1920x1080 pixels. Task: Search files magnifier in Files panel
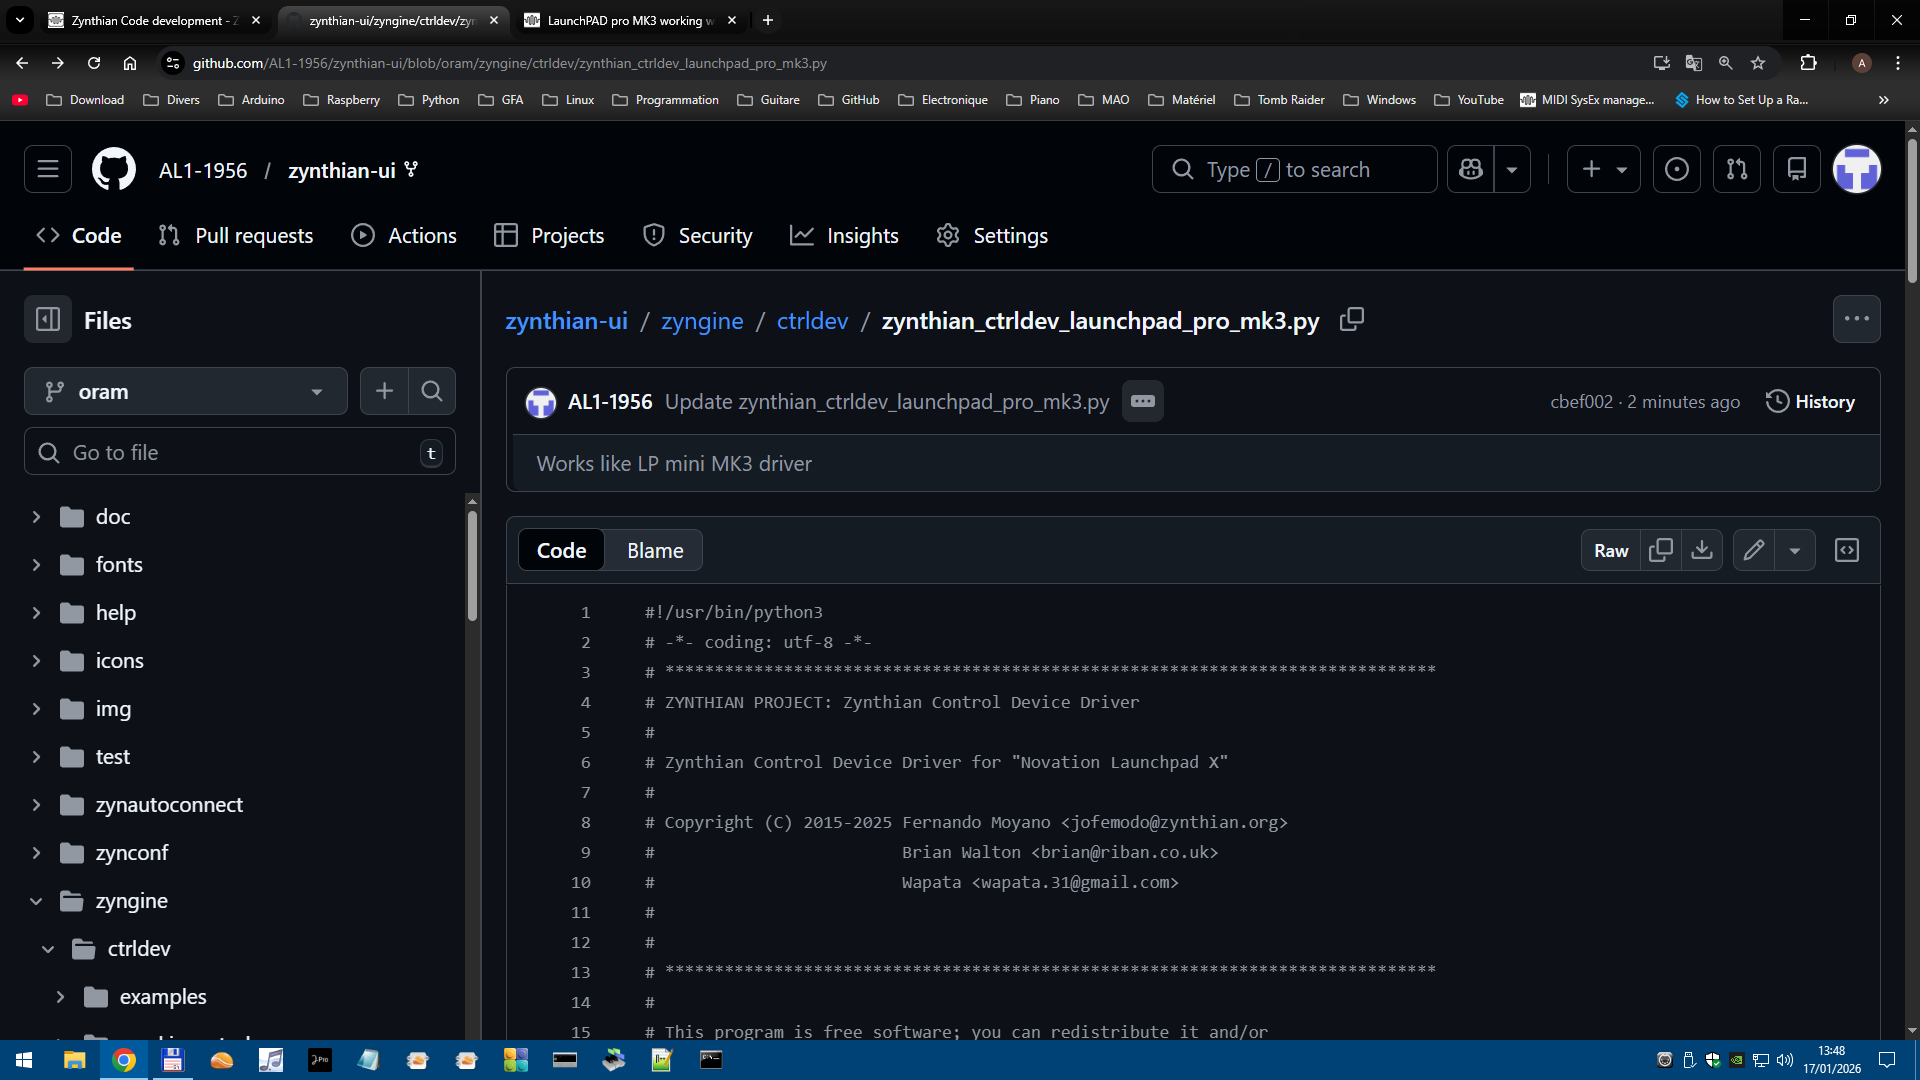tap(432, 391)
